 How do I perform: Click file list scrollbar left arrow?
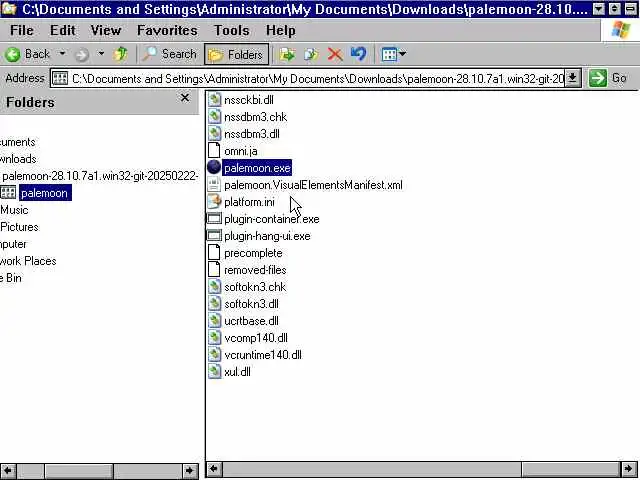(214, 469)
